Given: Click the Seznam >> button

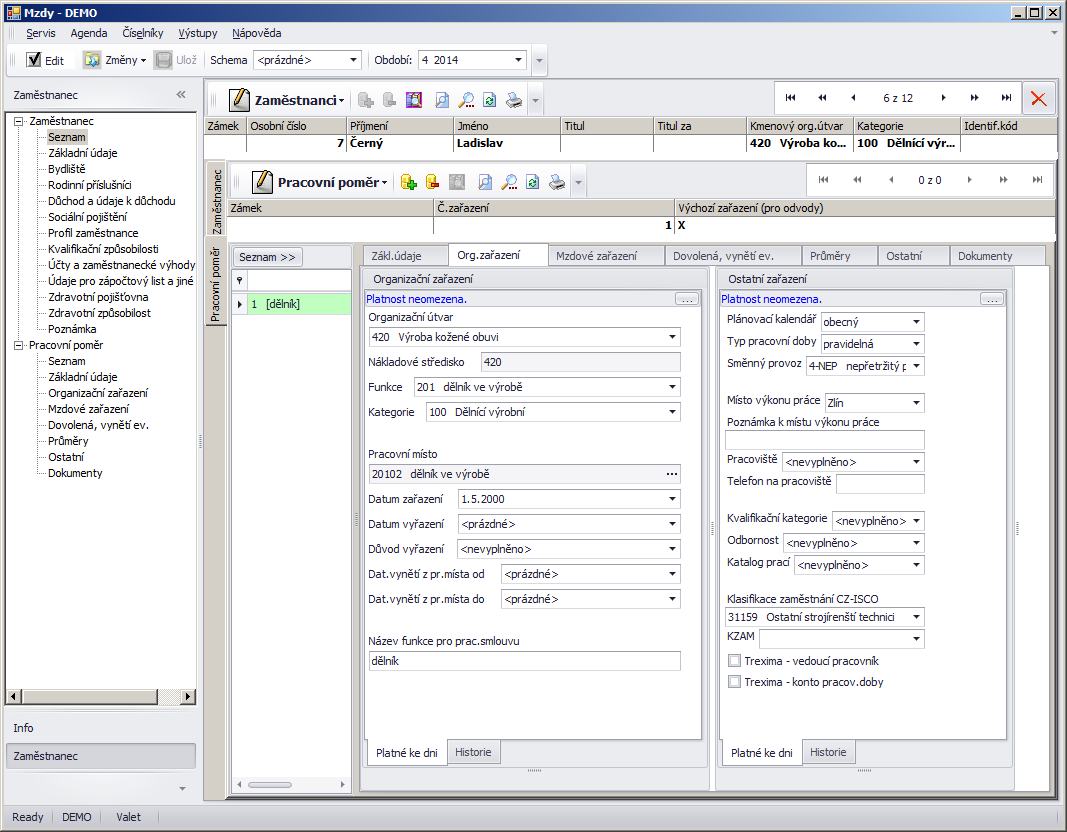Looking at the screenshot, I should (267, 257).
